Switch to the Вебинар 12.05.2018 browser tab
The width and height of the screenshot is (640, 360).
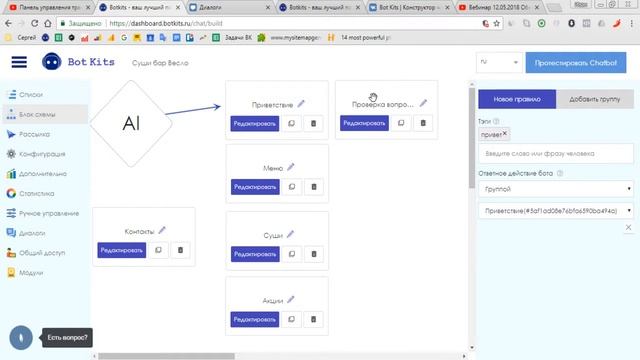coord(500,7)
